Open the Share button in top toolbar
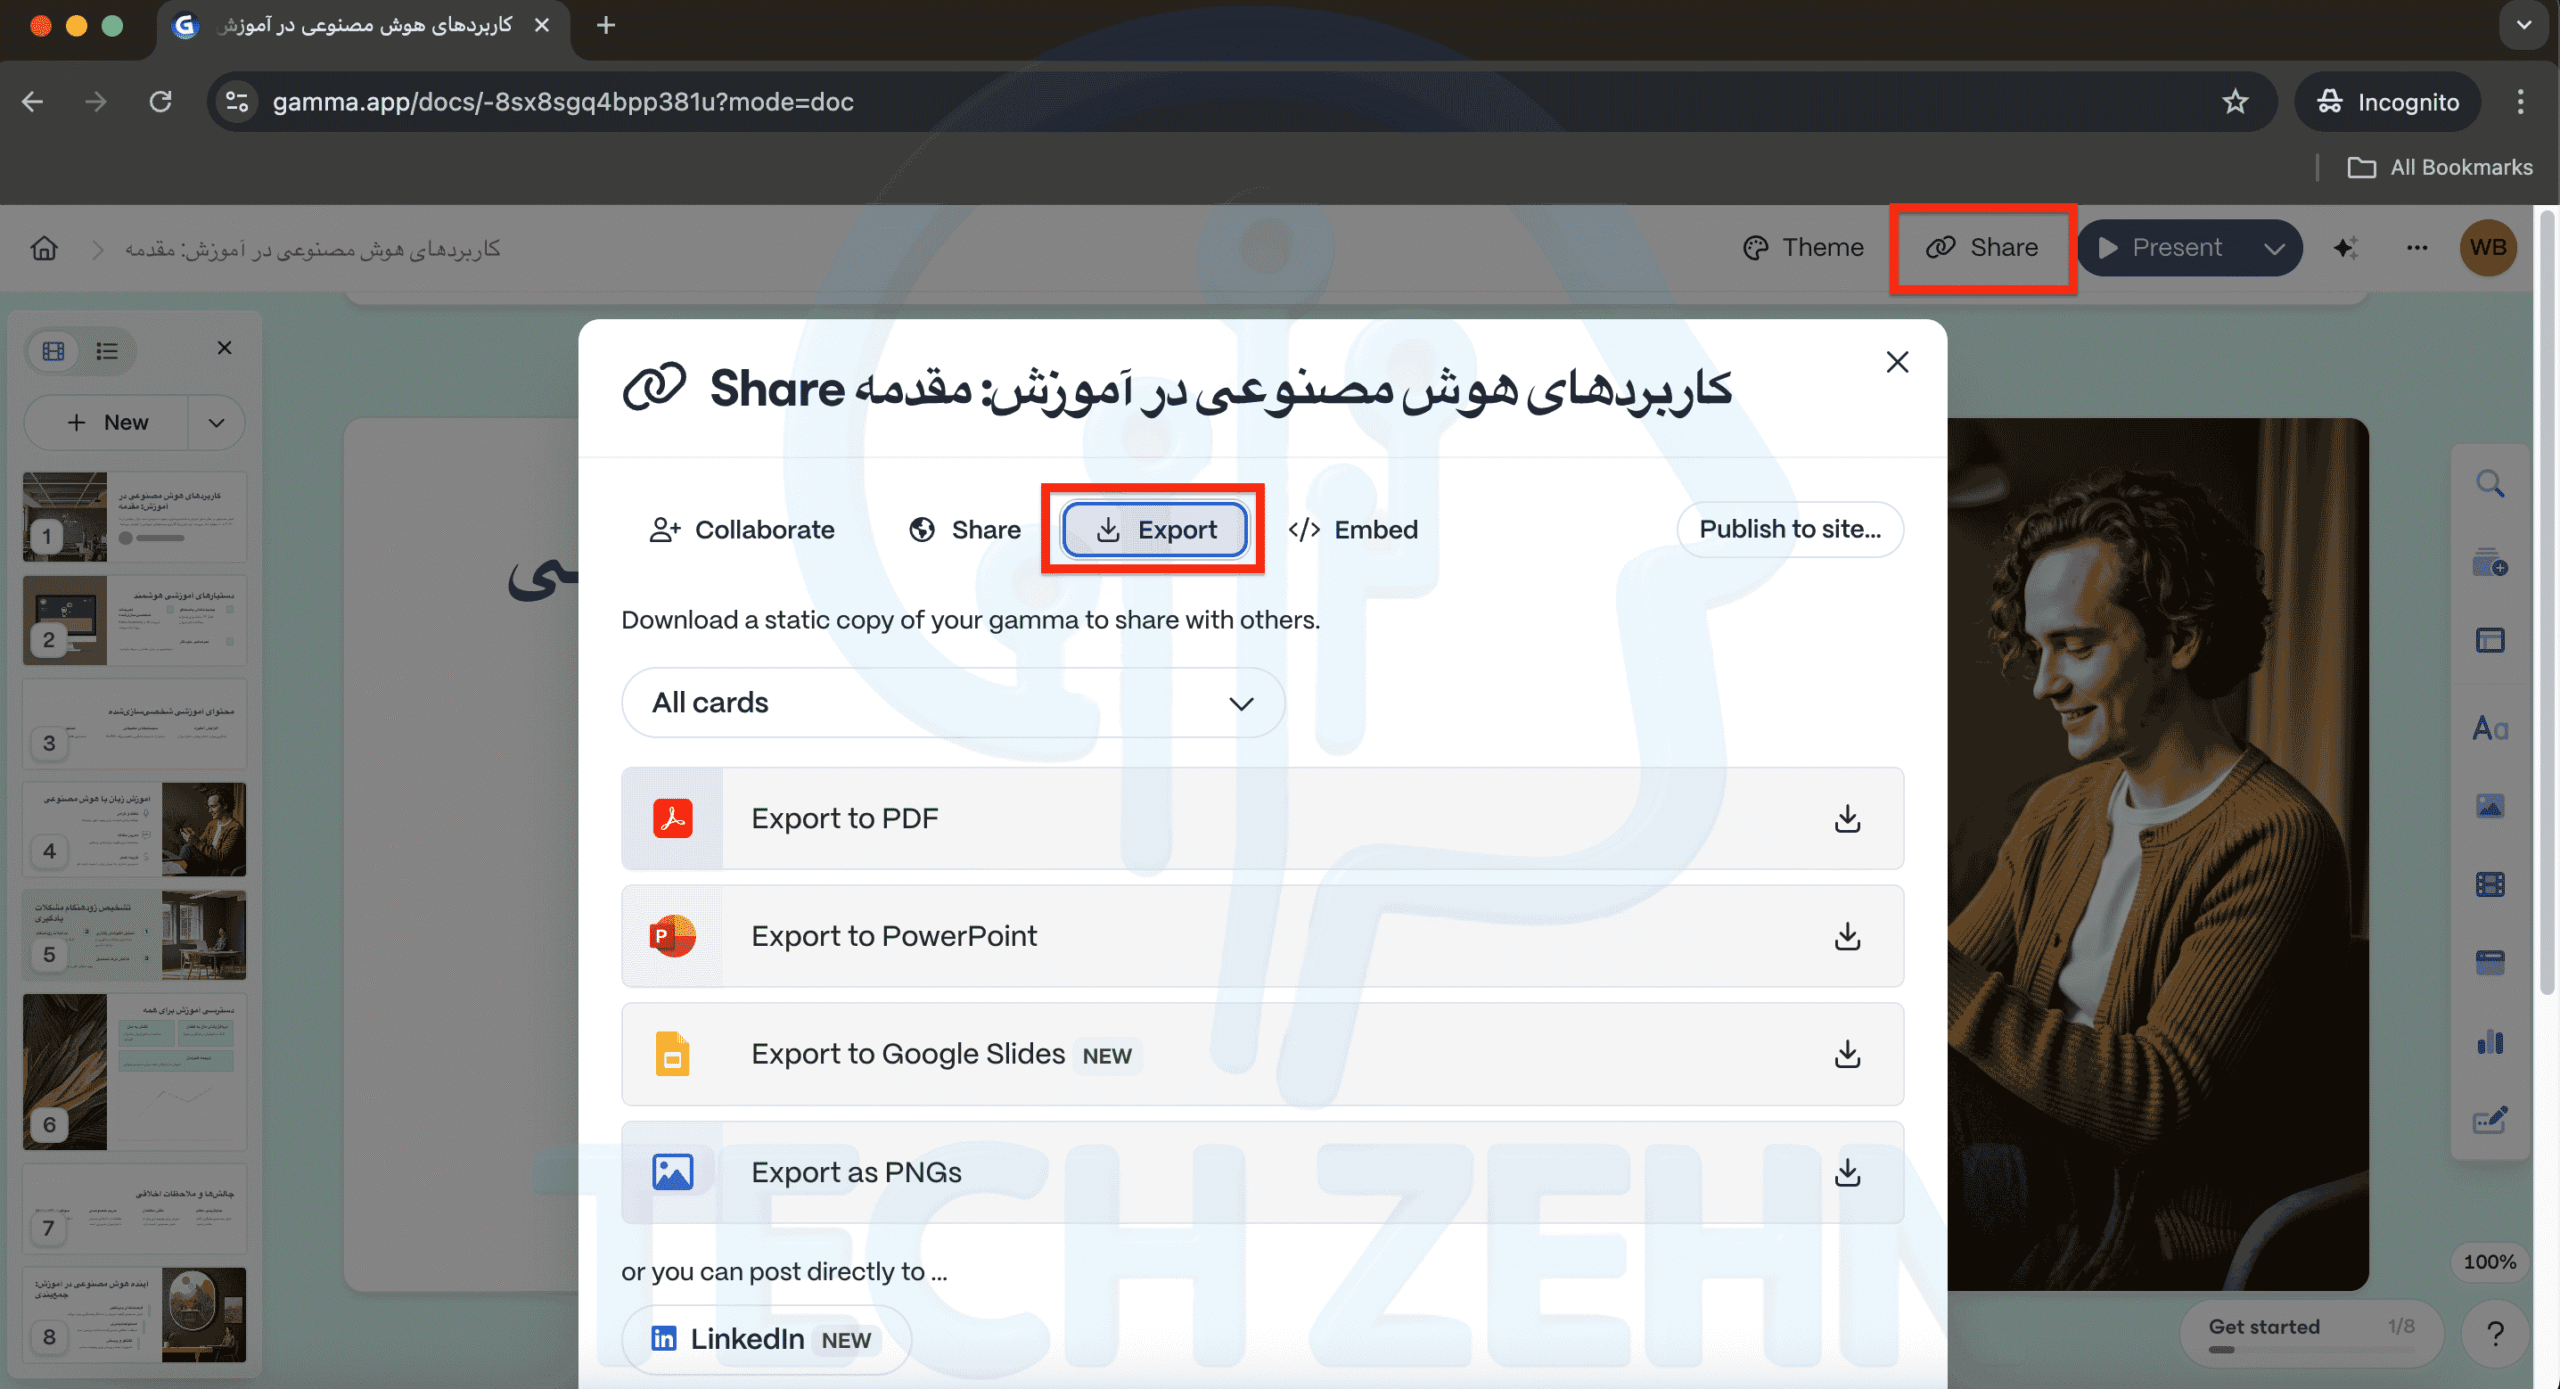Viewport: 2560px width, 1389px height. 1982,247
